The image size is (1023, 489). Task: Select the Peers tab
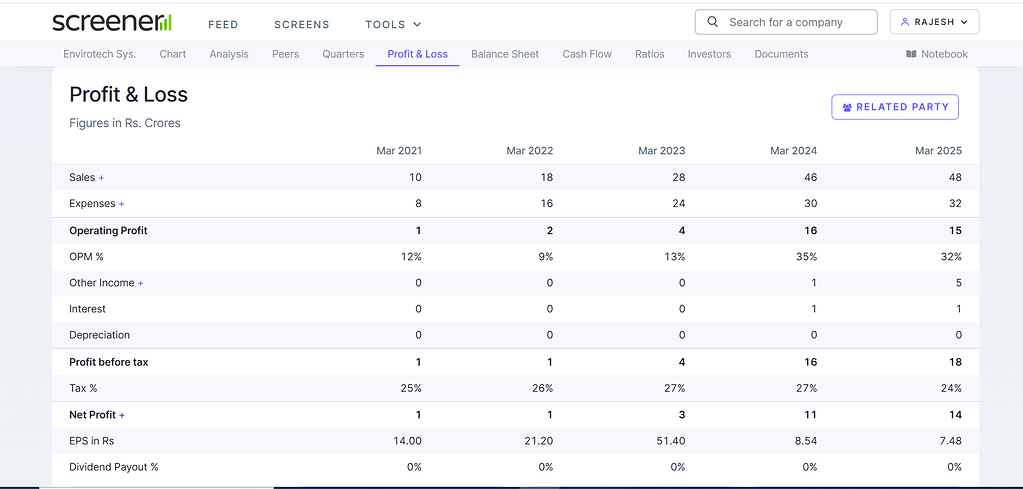click(285, 54)
